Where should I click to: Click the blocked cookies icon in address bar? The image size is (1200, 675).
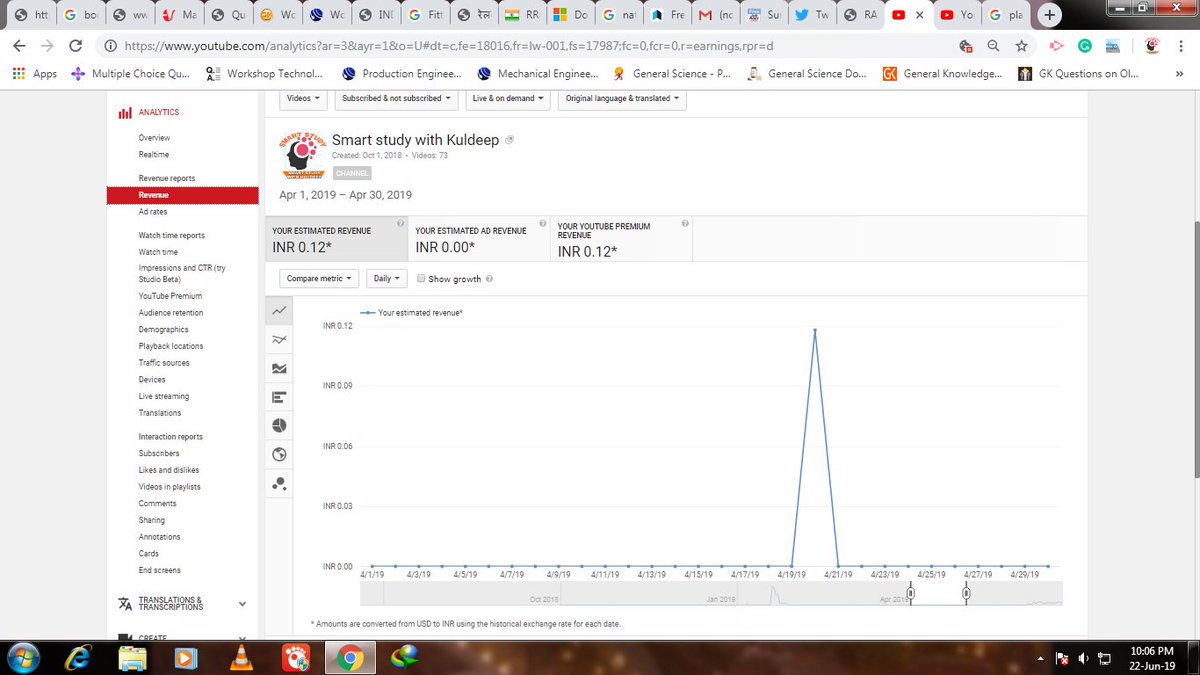coord(965,46)
